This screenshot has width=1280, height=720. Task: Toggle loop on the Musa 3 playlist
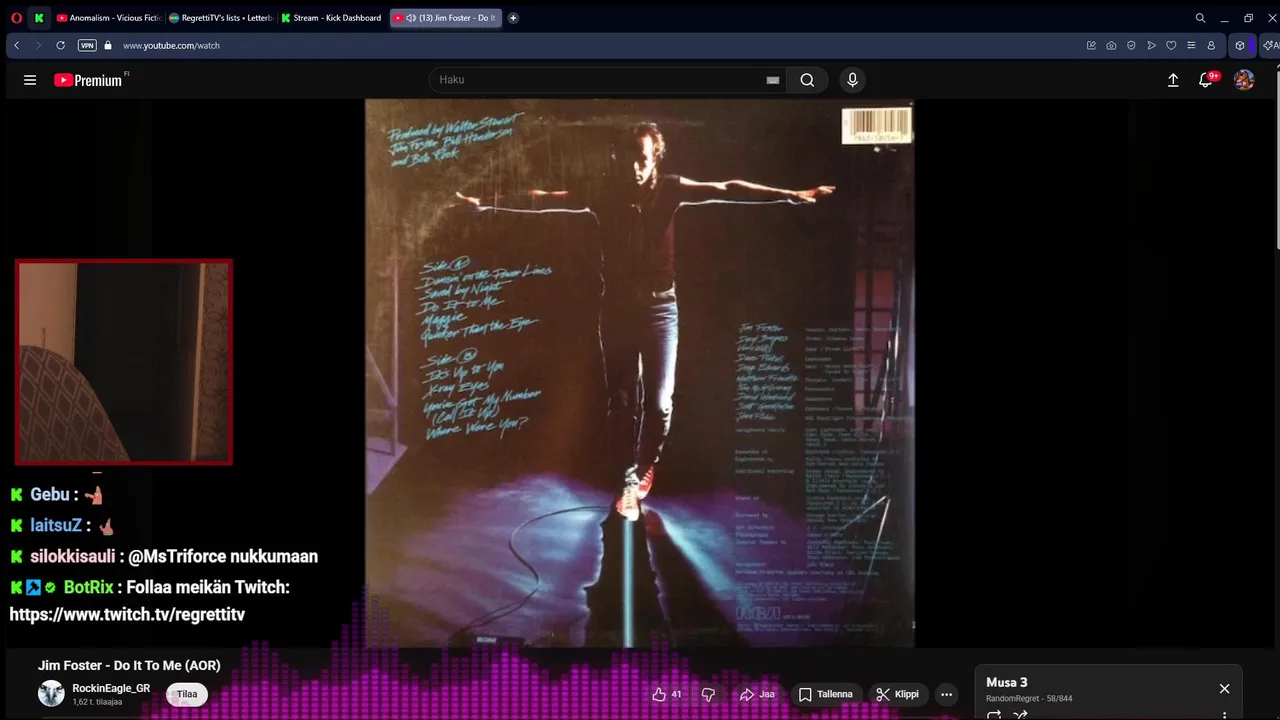point(994,714)
